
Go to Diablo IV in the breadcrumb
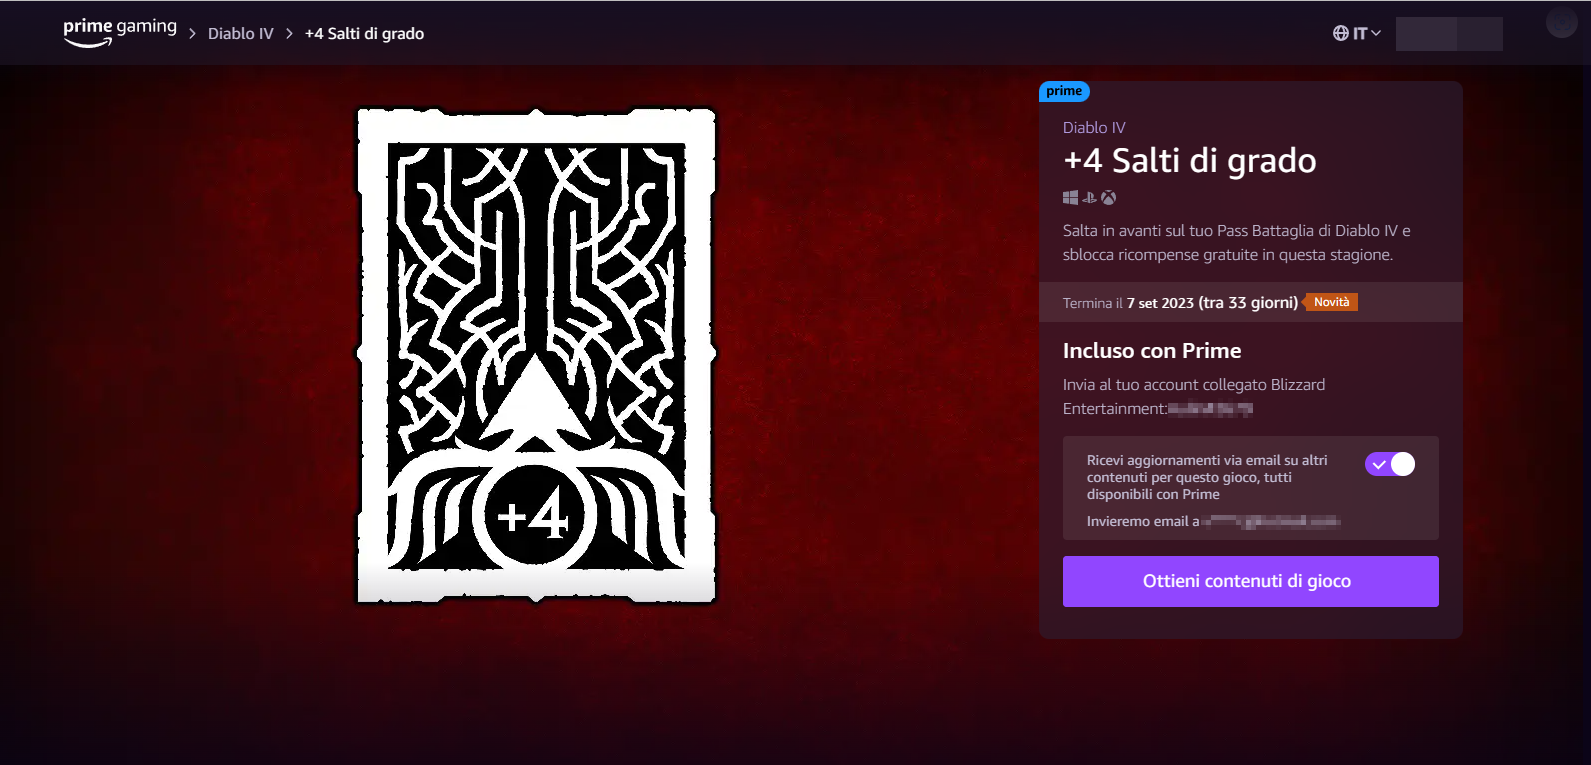240,33
